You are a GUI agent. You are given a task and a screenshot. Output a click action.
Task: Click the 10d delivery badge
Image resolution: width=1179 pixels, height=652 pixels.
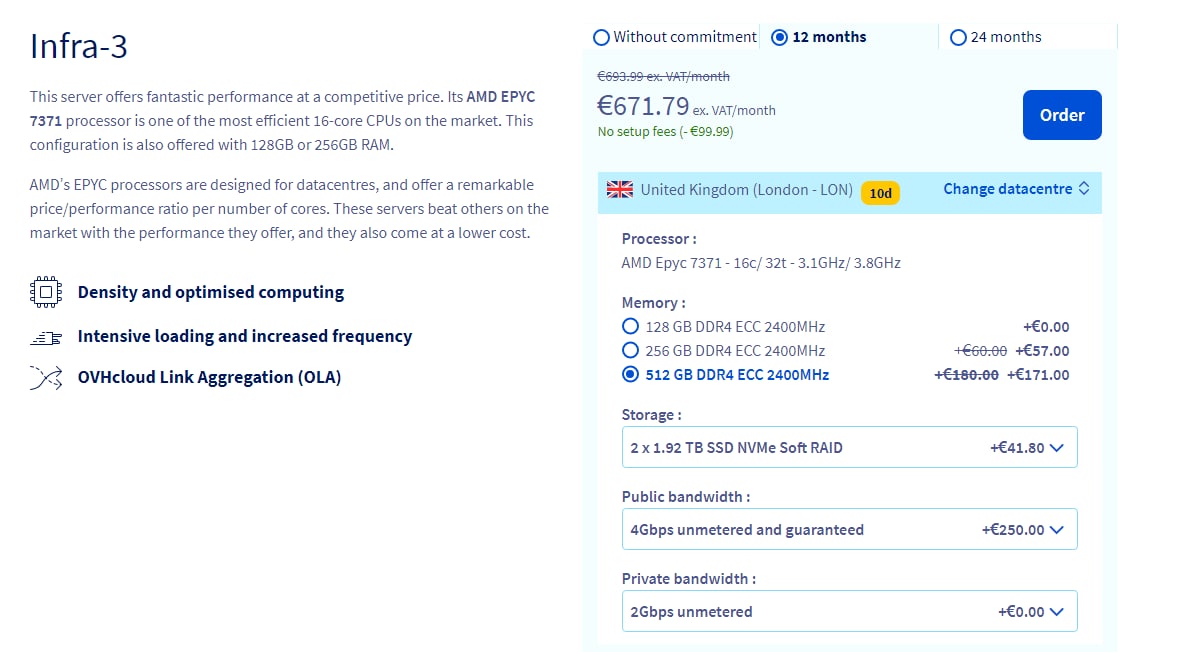click(x=880, y=193)
